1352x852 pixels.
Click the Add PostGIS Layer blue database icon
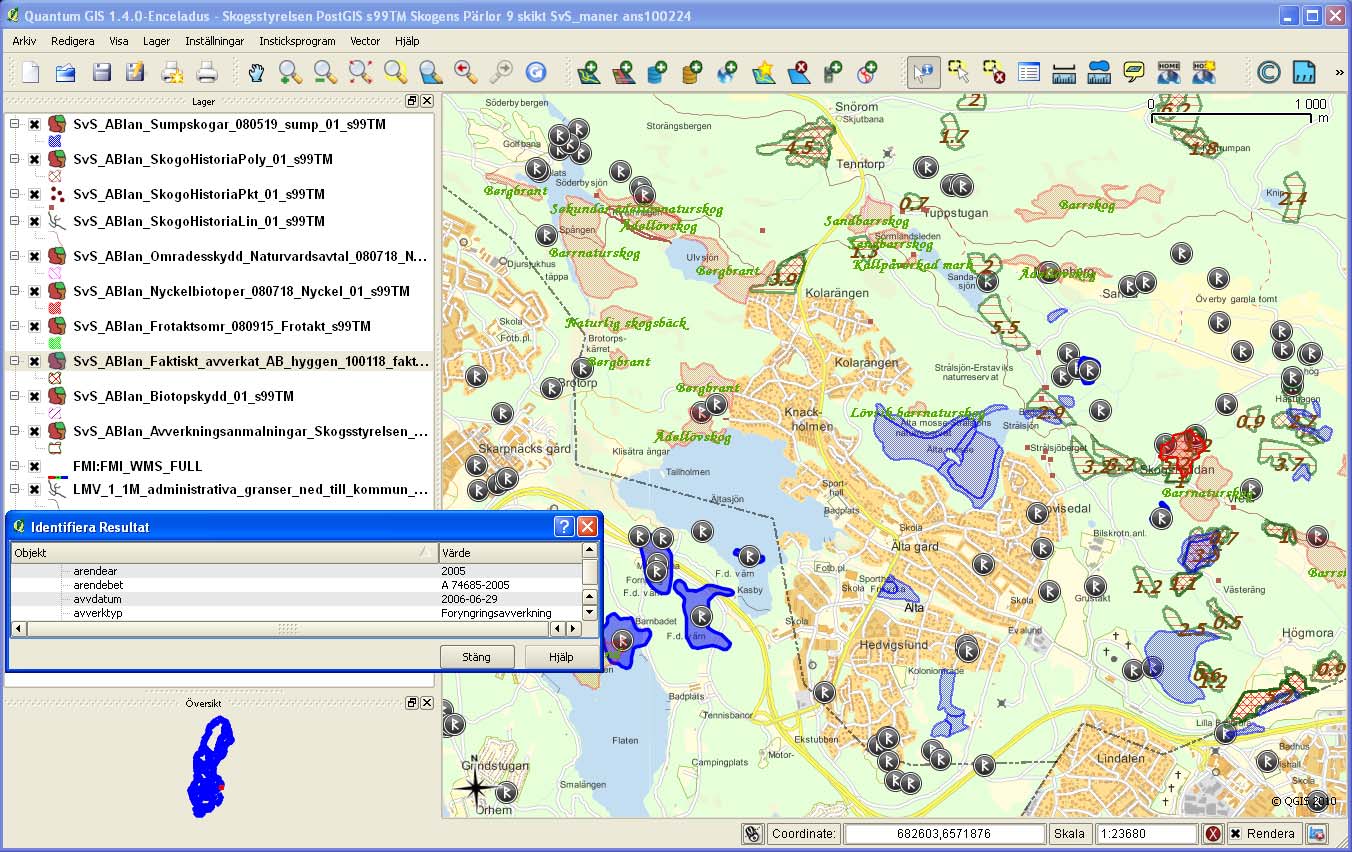pos(658,72)
